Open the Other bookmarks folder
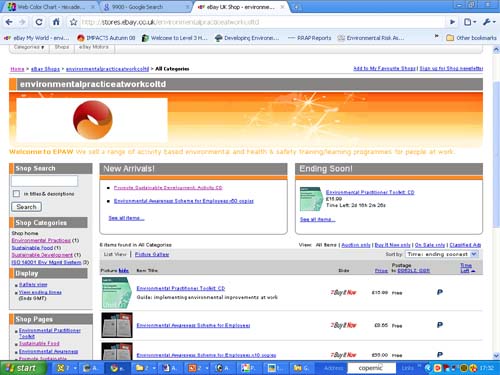This screenshot has height=375, width=500. [x=472, y=38]
